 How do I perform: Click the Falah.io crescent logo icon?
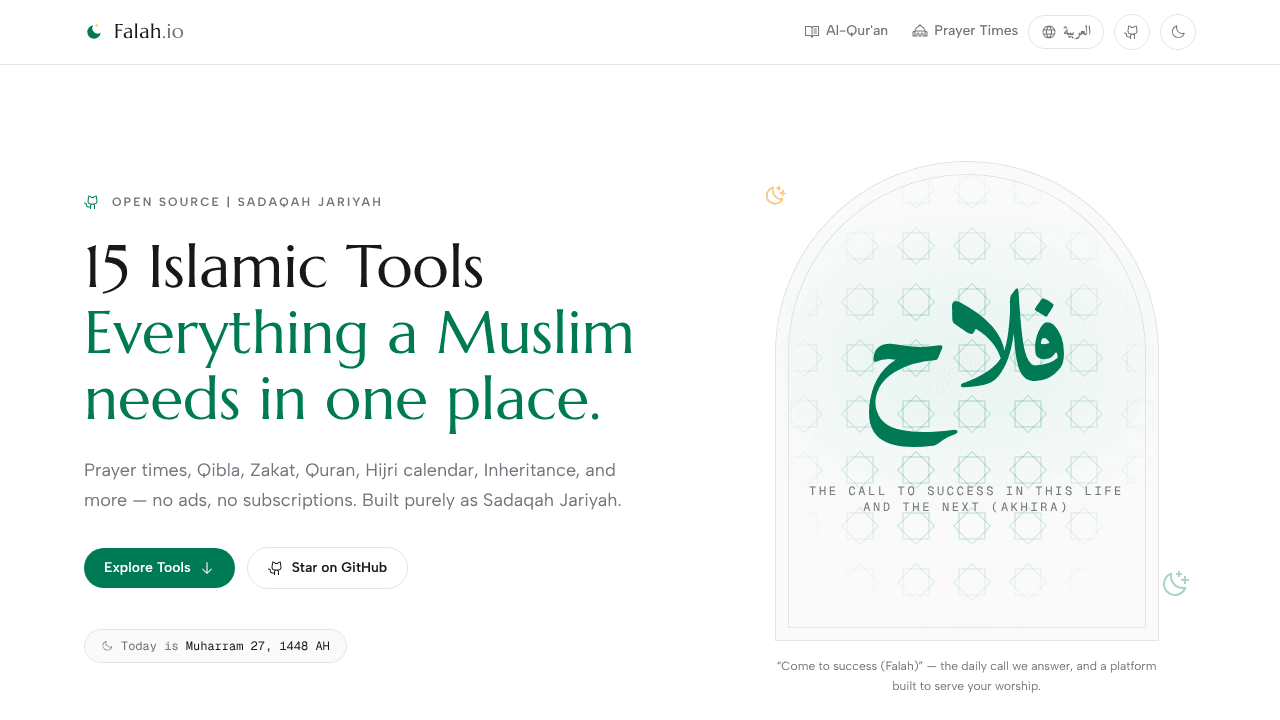pos(94,32)
